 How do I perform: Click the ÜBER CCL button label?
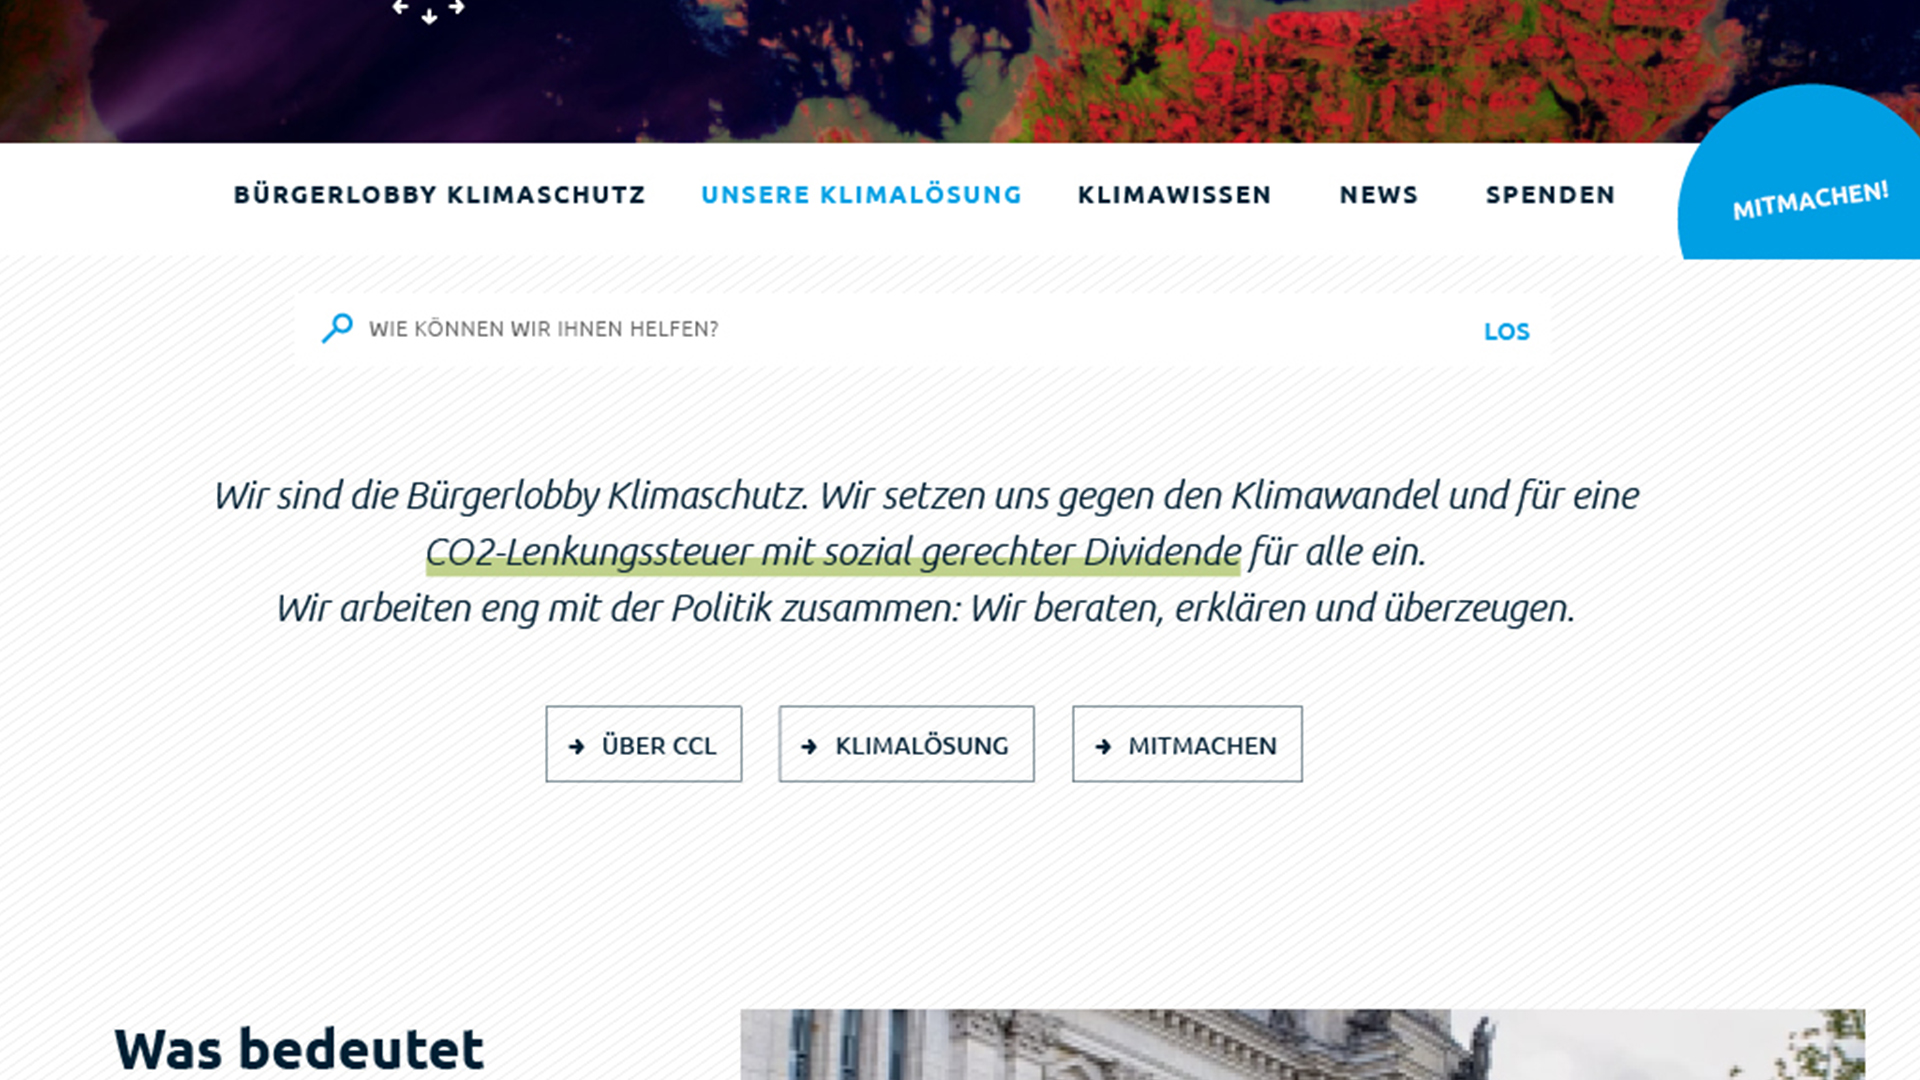[x=659, y=746]
